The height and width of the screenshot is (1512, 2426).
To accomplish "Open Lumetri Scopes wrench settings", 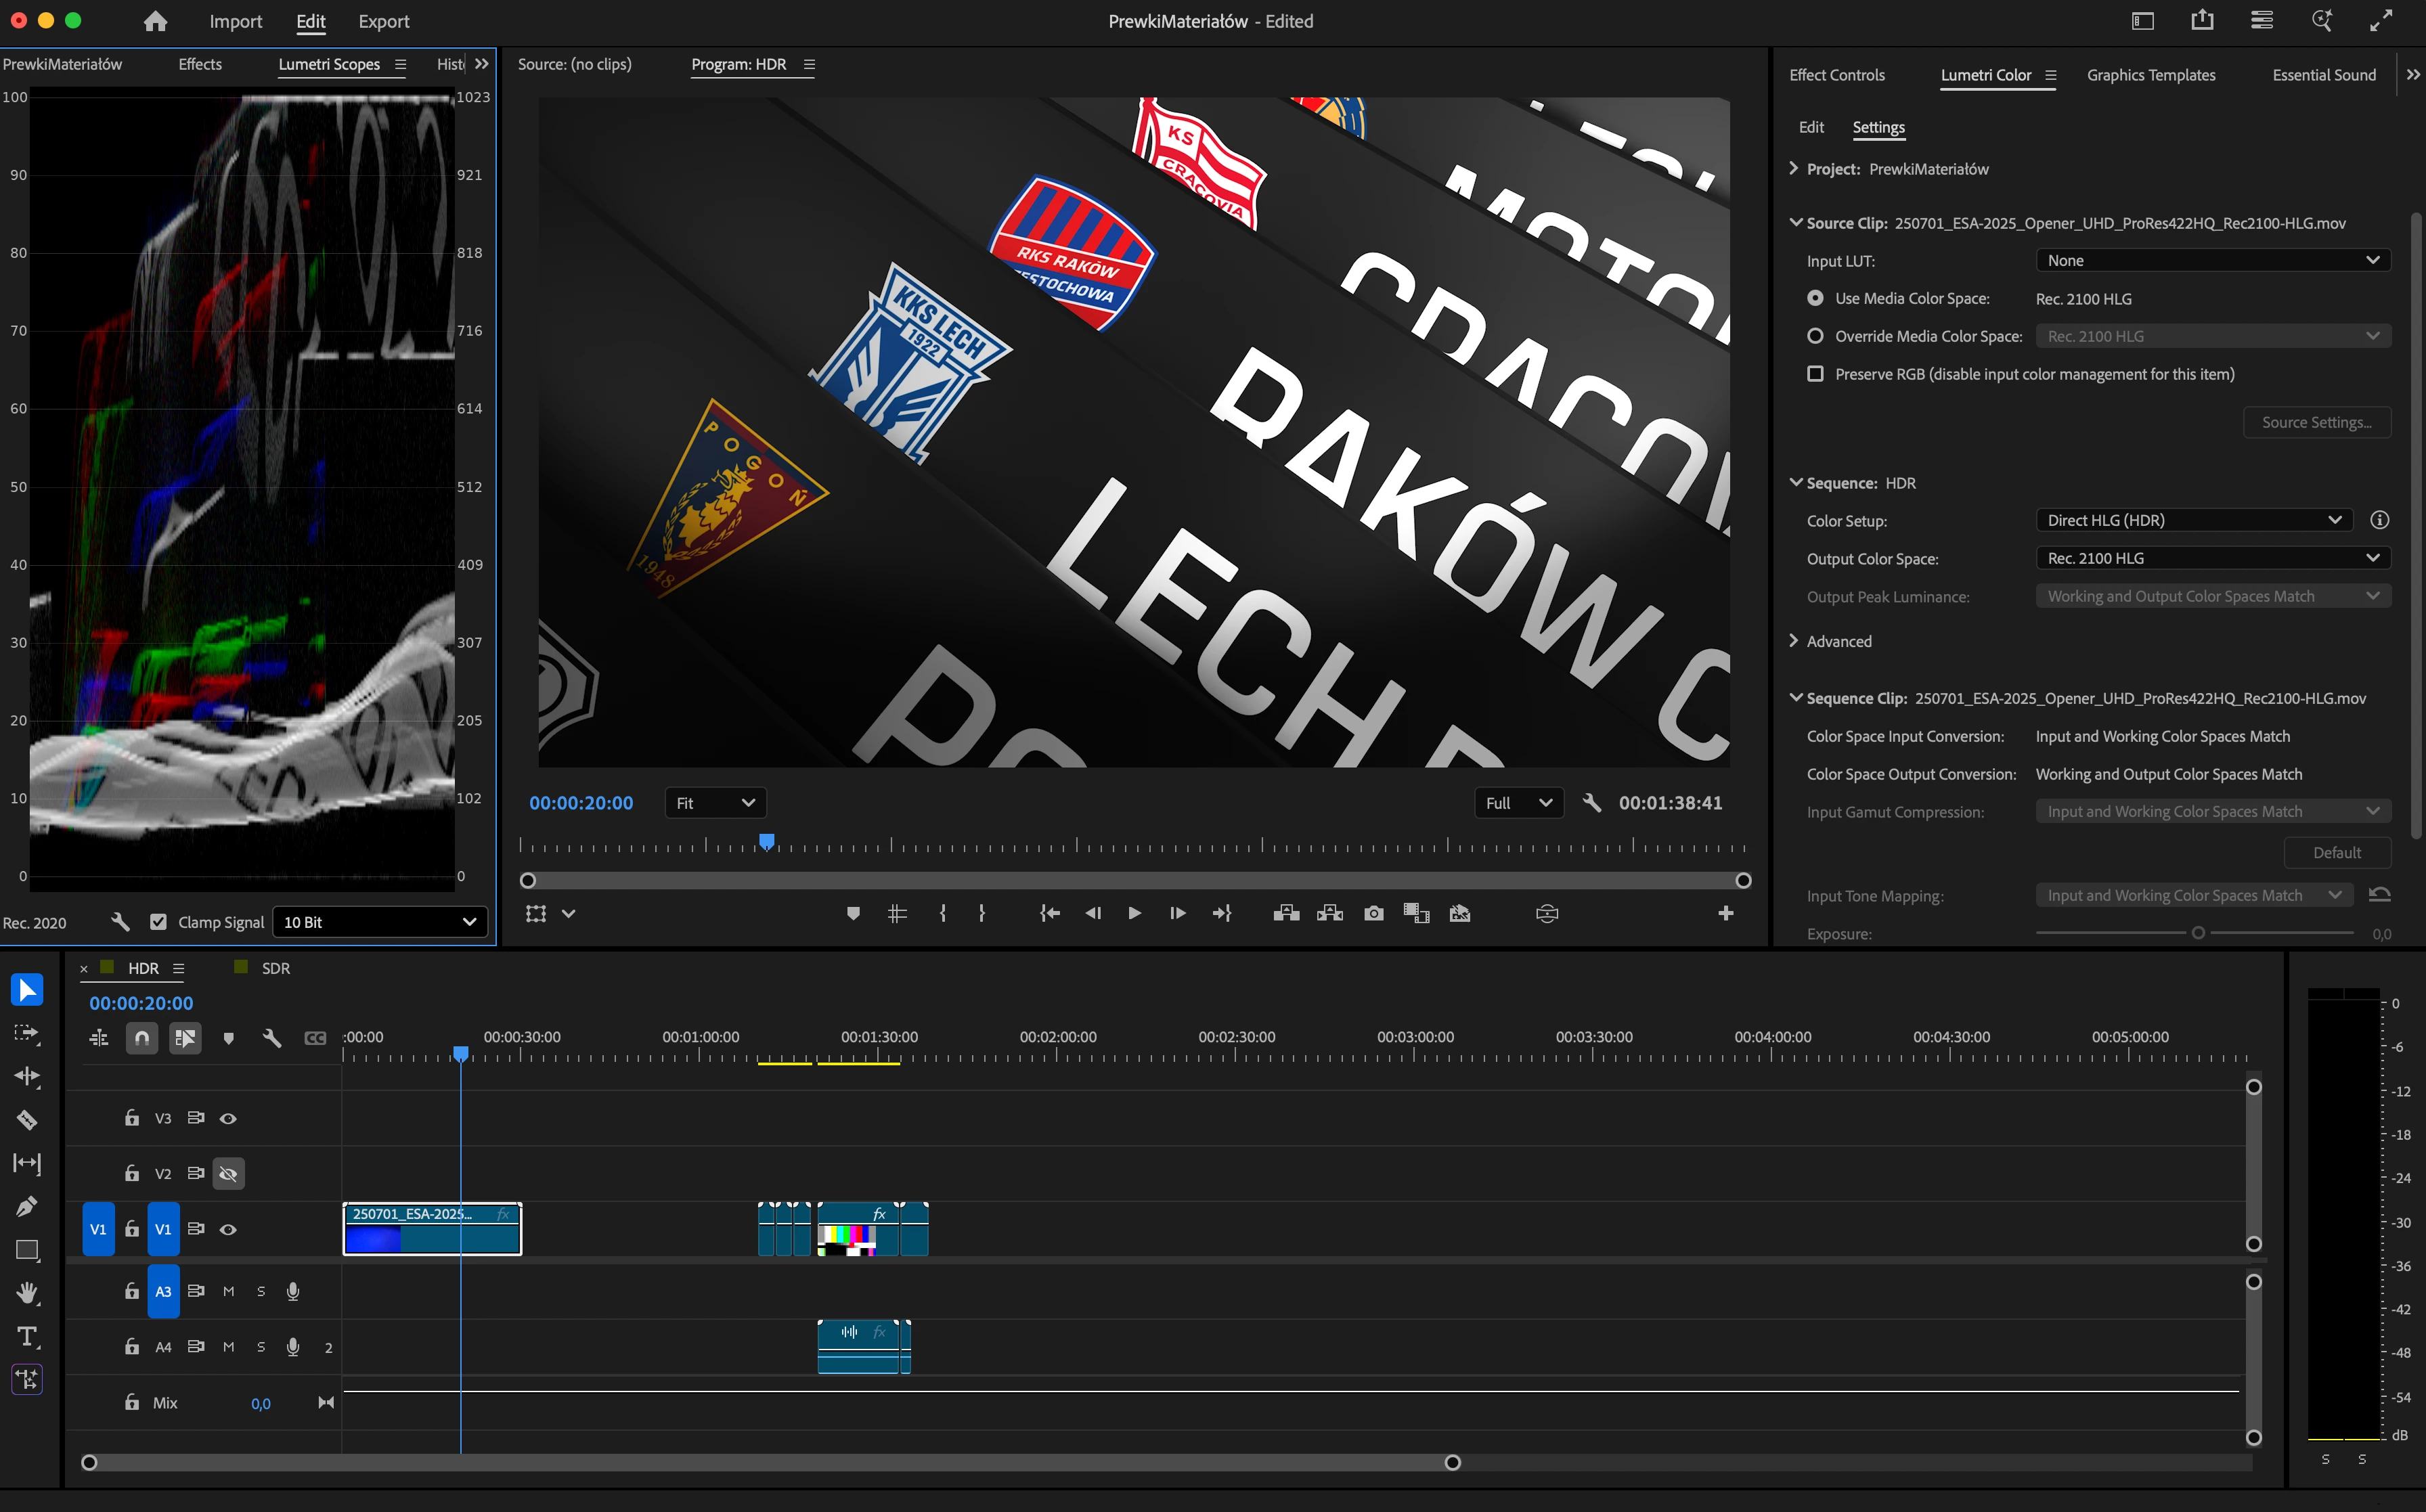I will (x=120, y=922).
